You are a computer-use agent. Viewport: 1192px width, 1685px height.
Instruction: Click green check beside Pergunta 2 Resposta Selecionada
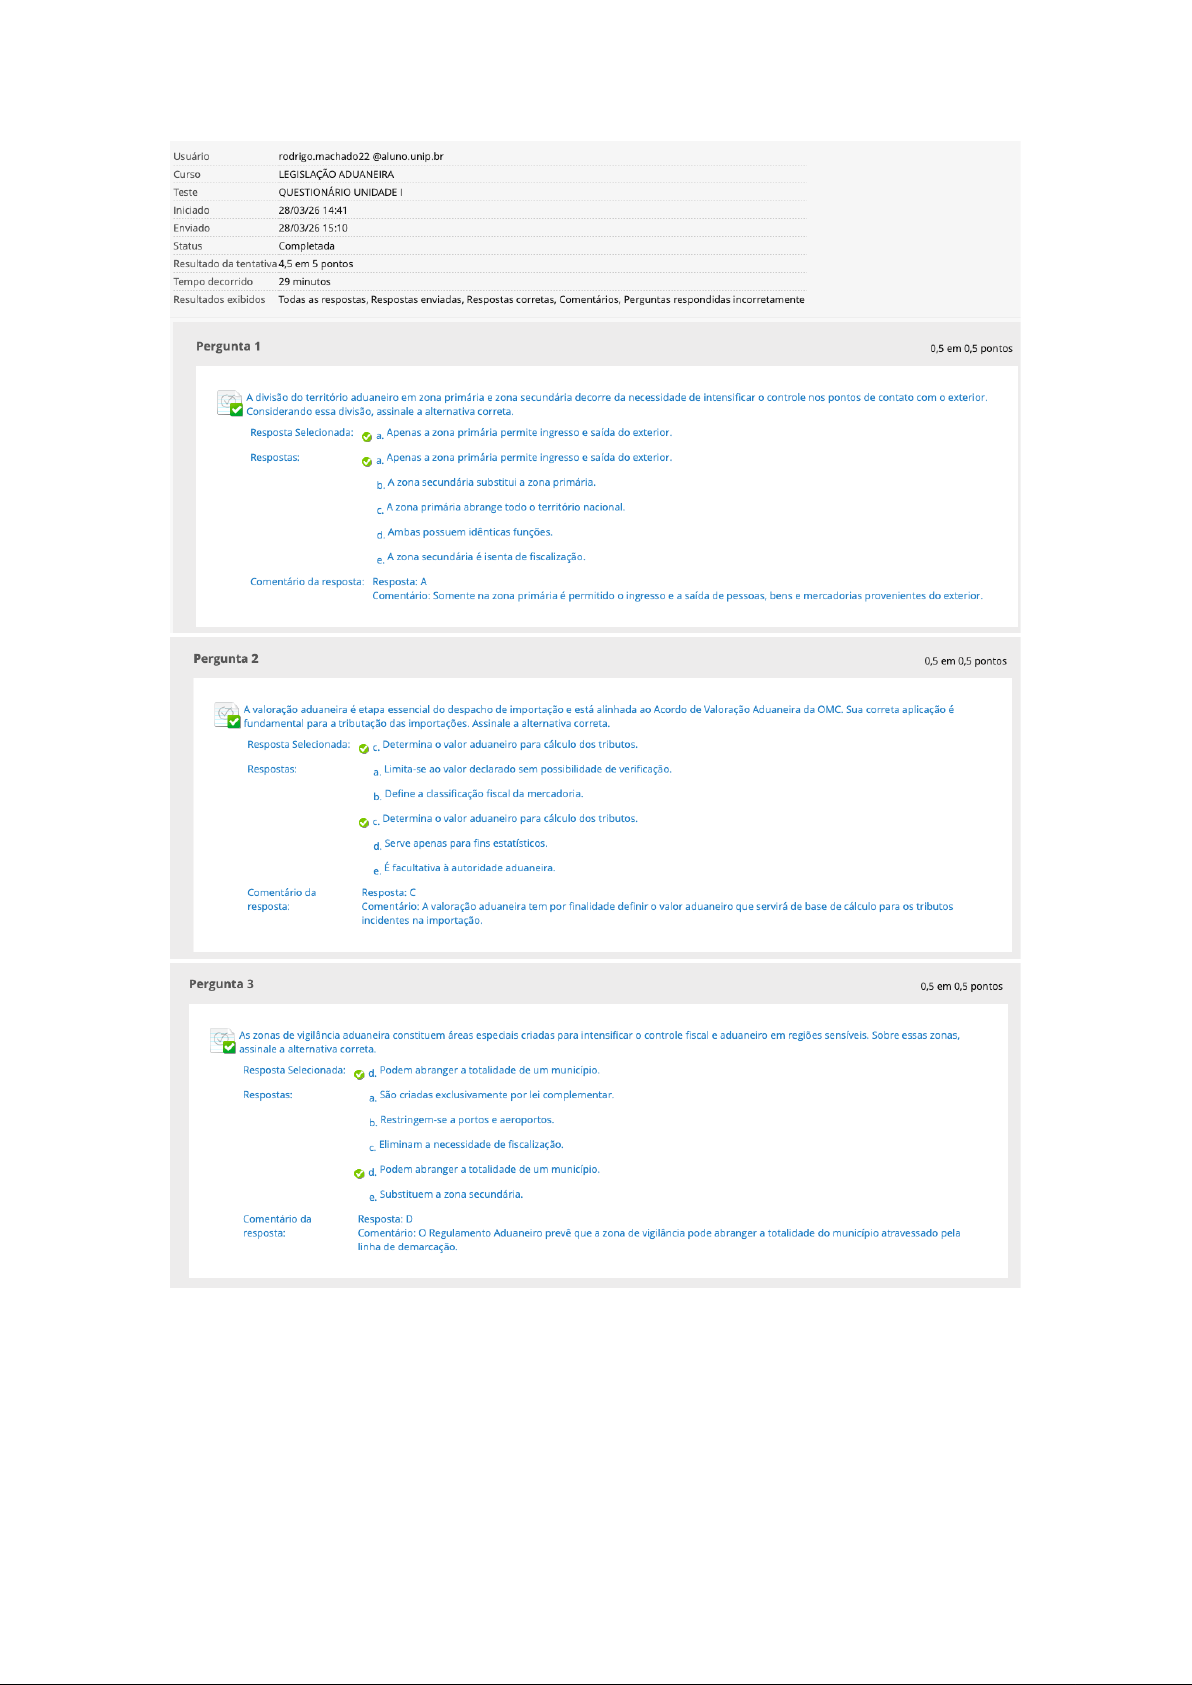364,749
